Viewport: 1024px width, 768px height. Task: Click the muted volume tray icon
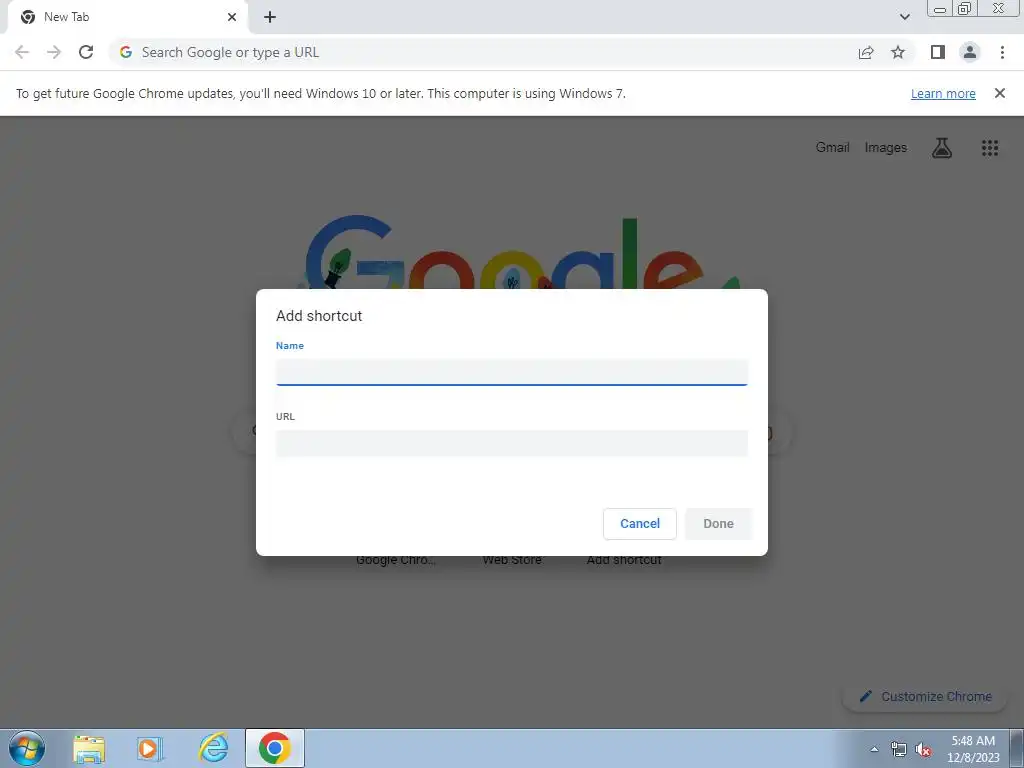click(x=923, y=750)
